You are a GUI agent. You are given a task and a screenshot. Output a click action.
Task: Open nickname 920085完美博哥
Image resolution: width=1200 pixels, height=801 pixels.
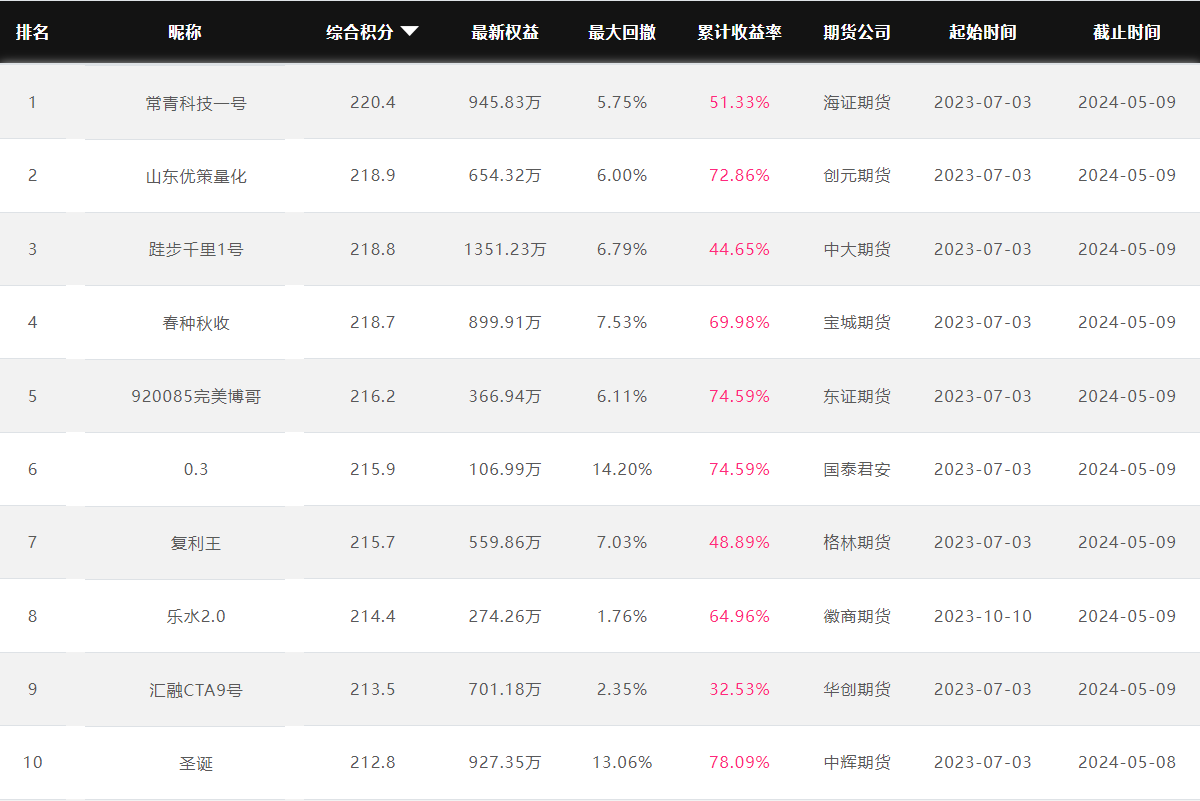[196, 396]
